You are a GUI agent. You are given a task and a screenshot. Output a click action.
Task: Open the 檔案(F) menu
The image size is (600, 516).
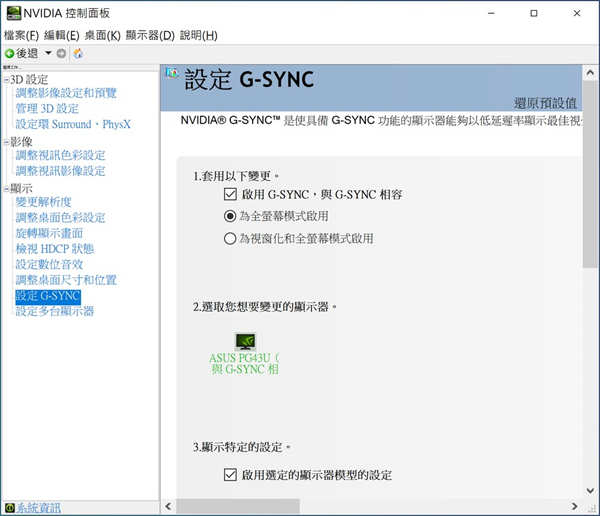point(21,36)
